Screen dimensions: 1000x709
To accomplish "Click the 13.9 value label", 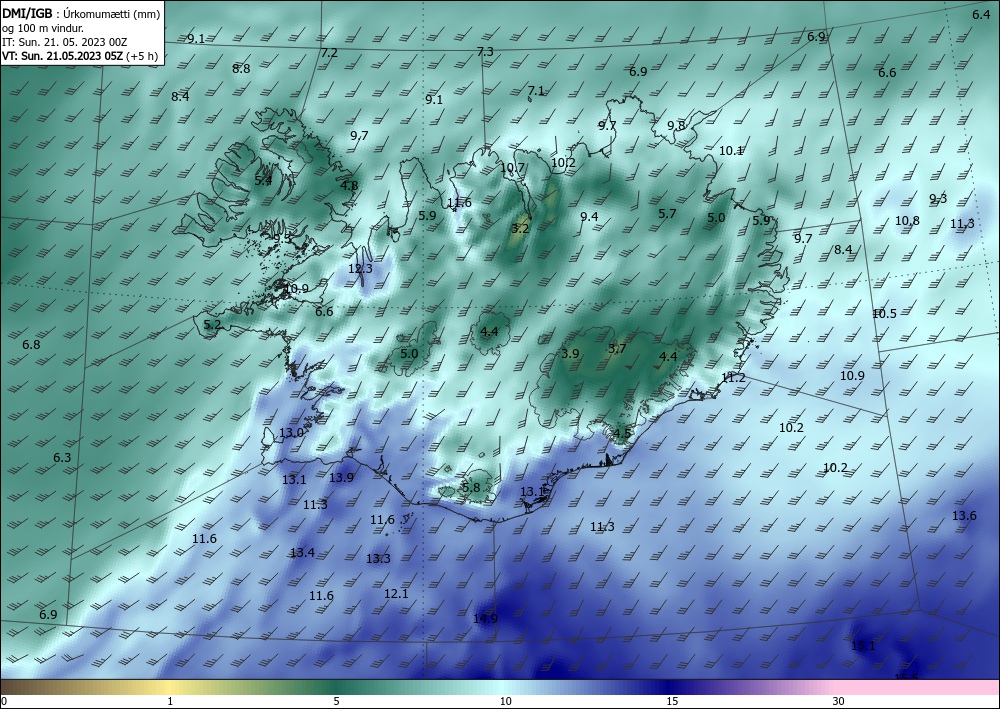I will (x=341, y=477).
